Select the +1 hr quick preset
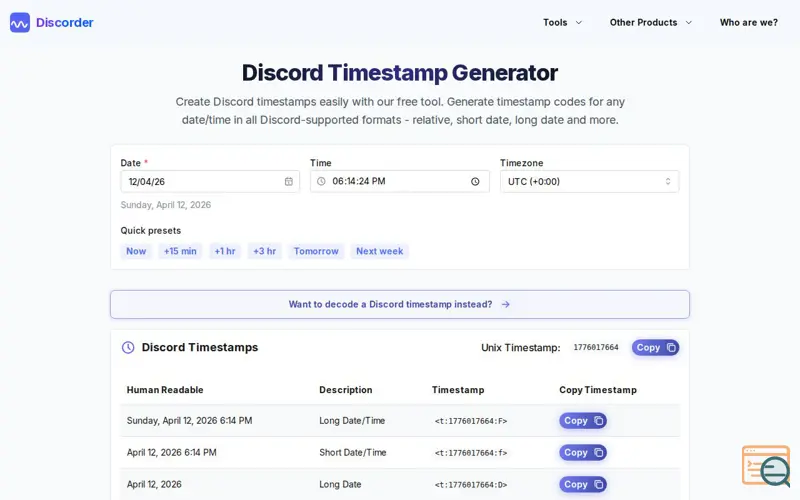This screenshot has width=800, height=500. pyautogui.click(x=225, y=251)
